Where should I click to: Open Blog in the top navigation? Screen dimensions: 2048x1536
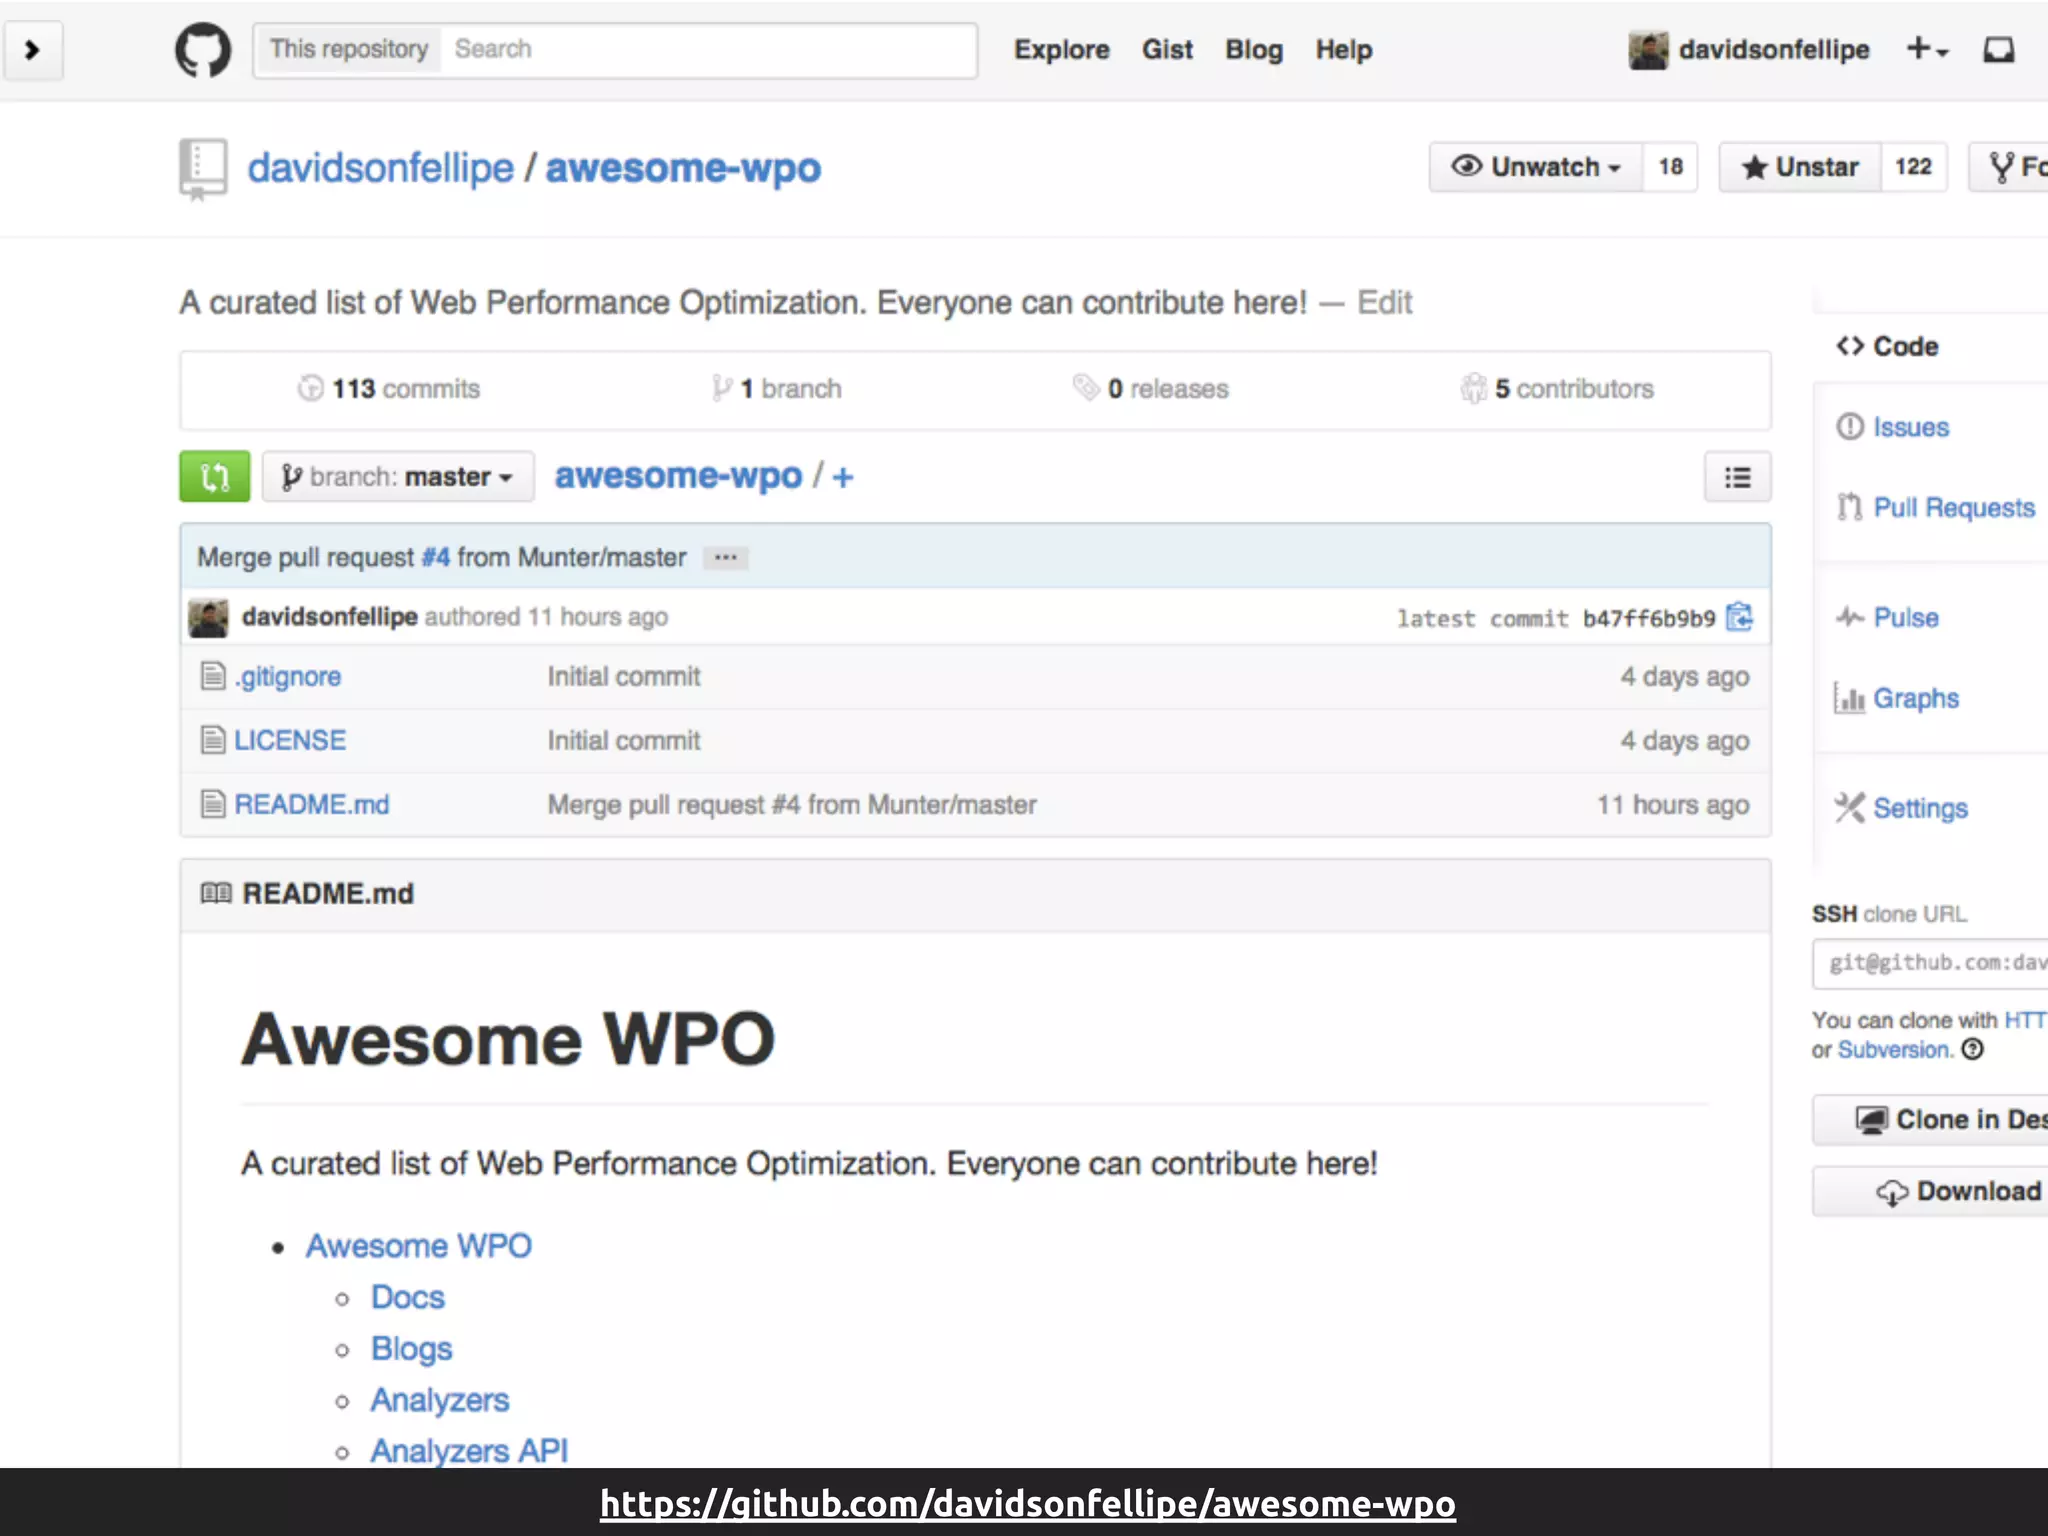point(1254,50)
